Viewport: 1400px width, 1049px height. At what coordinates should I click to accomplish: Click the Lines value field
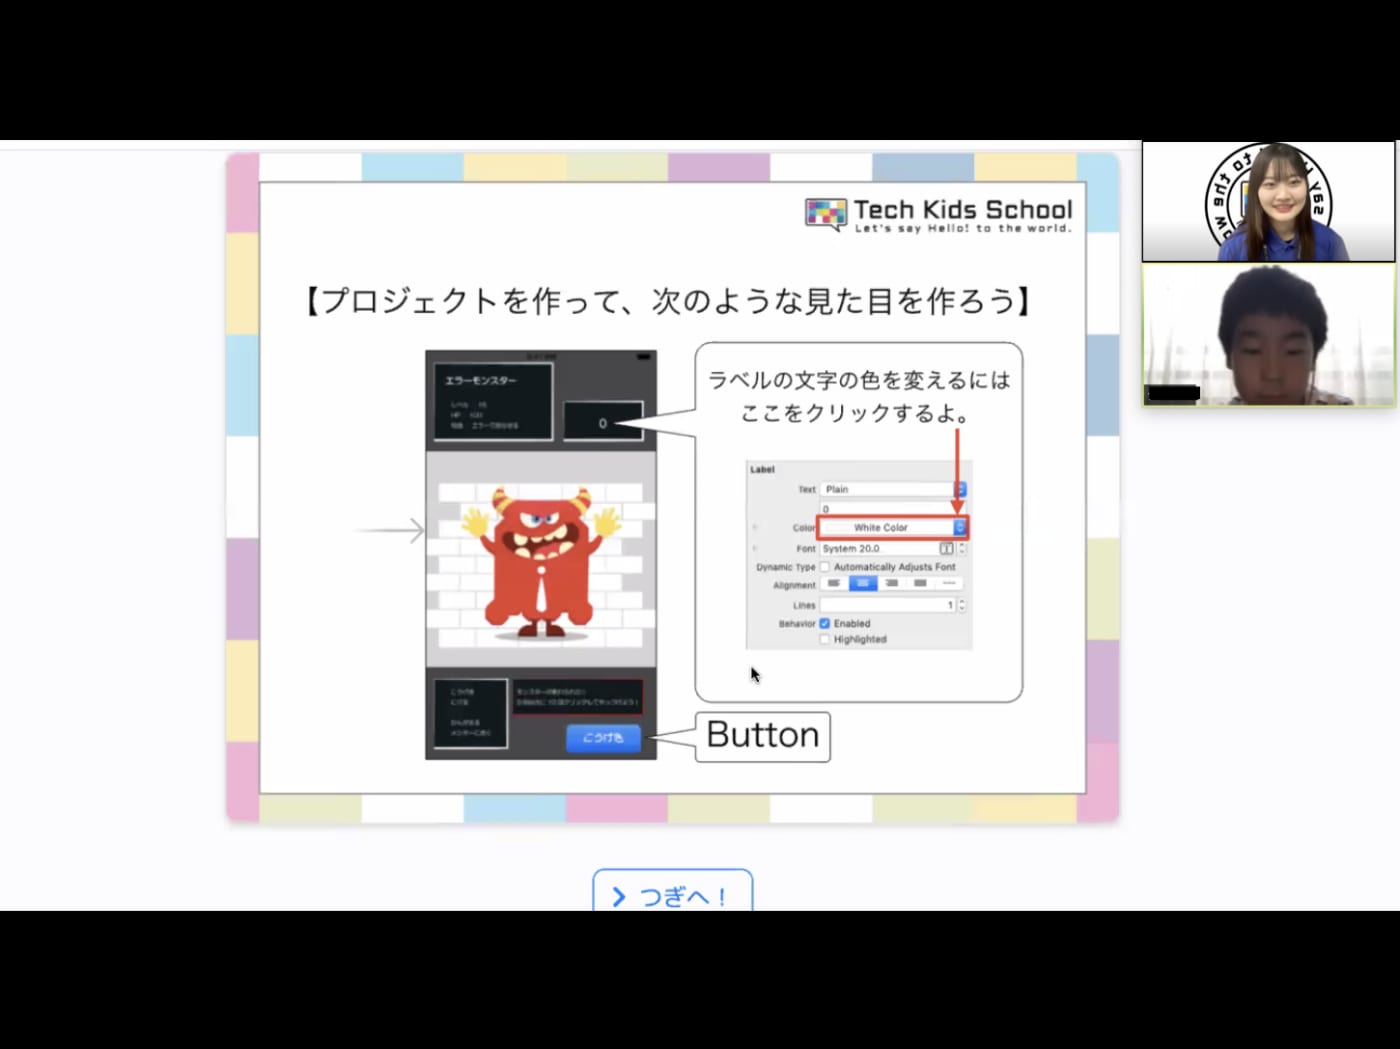click(888, 605)
